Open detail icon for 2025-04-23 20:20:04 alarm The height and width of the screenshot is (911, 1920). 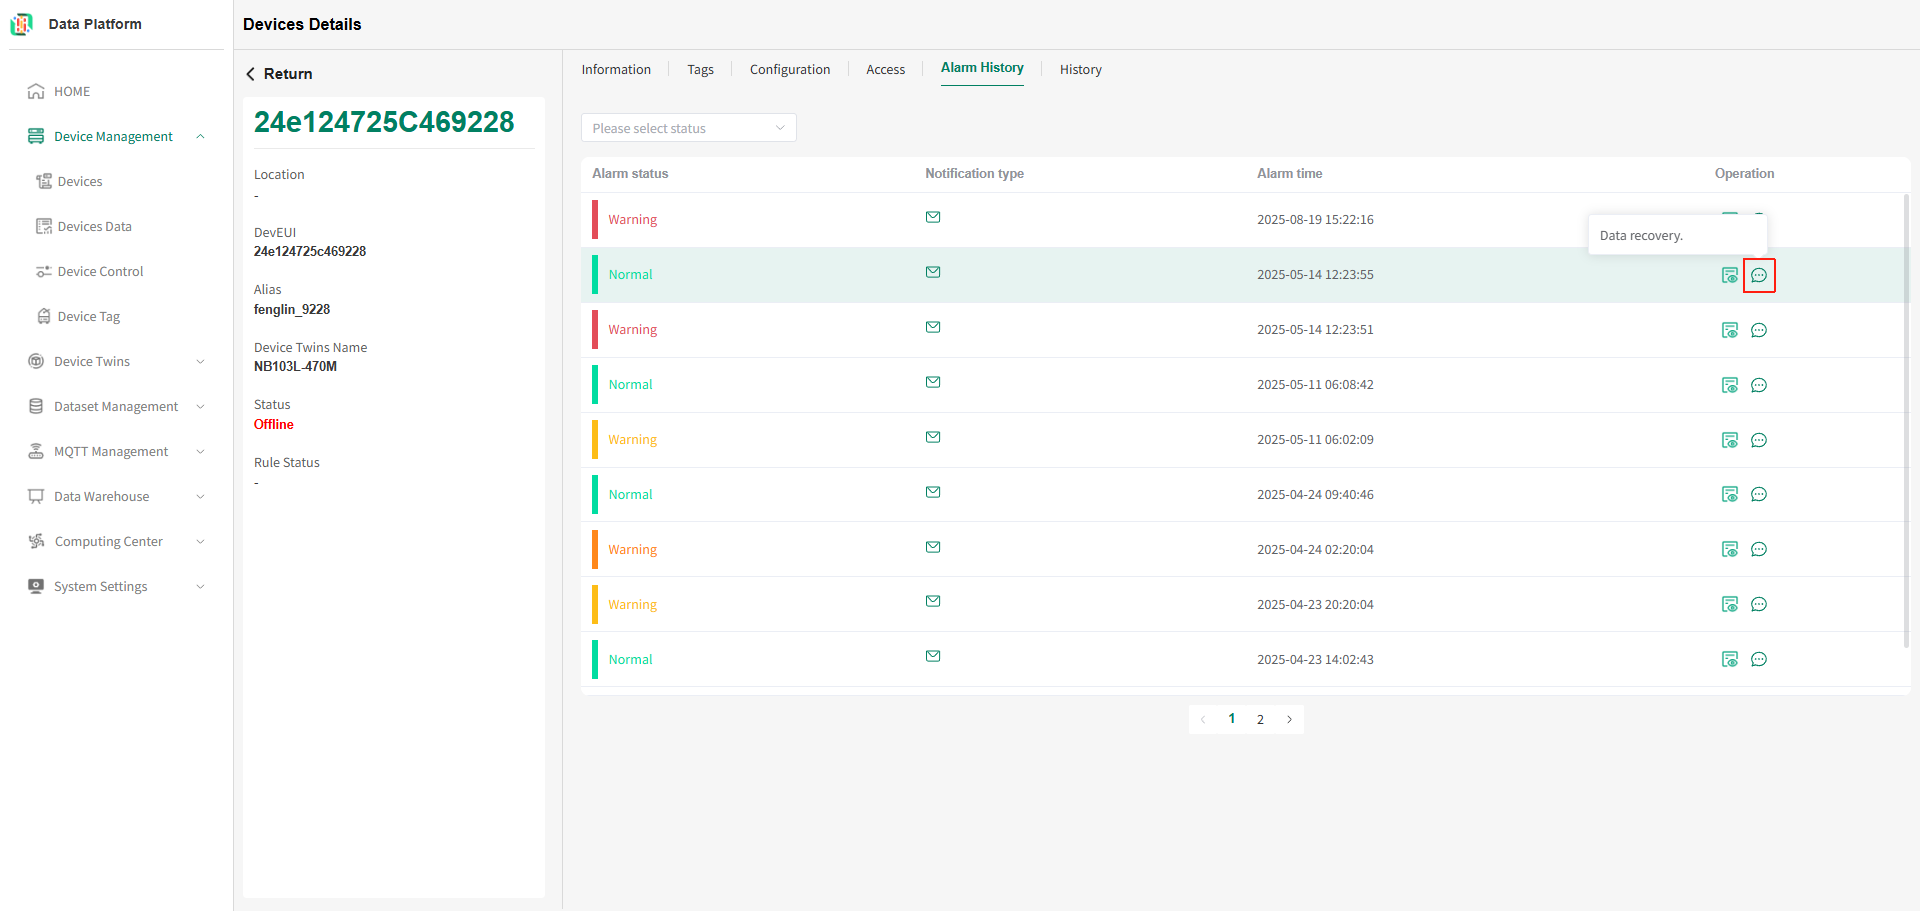coord(1730,604)
